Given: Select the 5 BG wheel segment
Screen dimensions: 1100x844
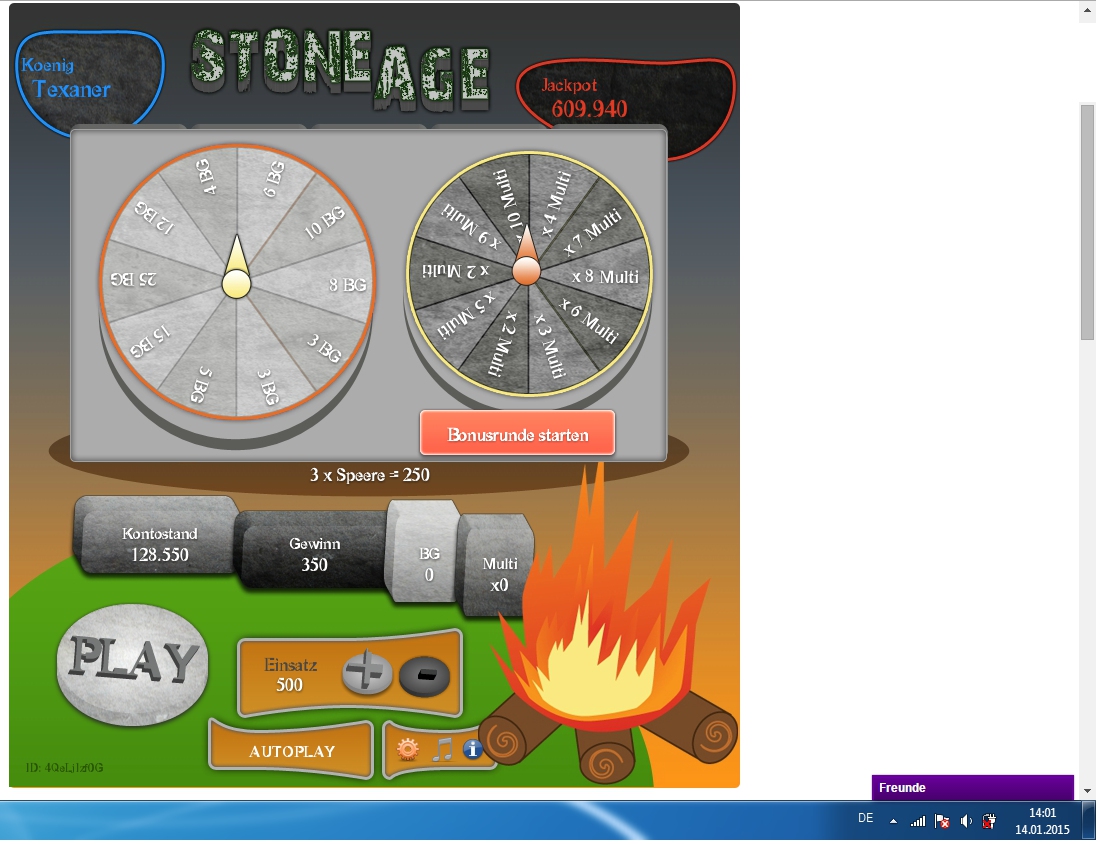Looking at the screenshot, I should (x=200, y=385).
